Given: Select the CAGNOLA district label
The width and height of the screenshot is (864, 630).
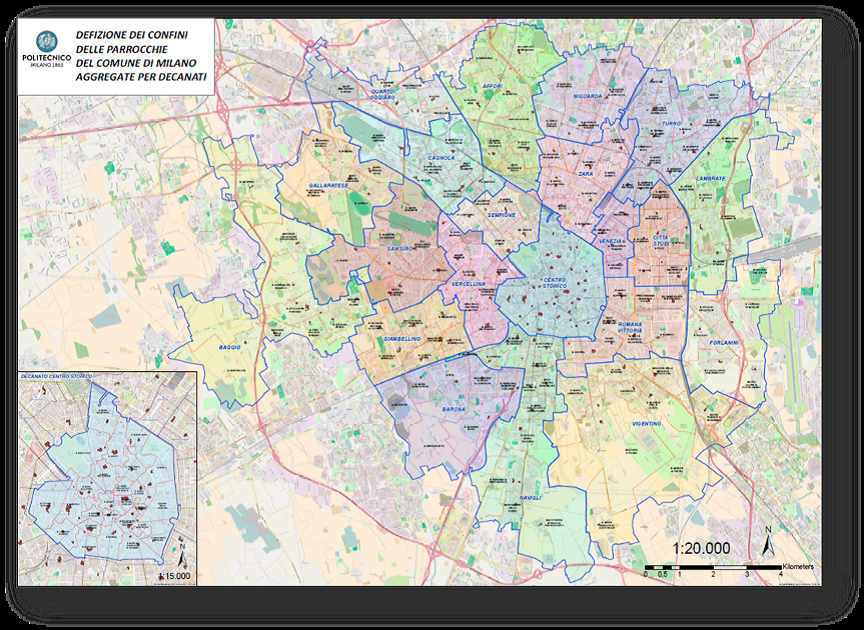Looking at the screenshot, I should coord(441,158).
